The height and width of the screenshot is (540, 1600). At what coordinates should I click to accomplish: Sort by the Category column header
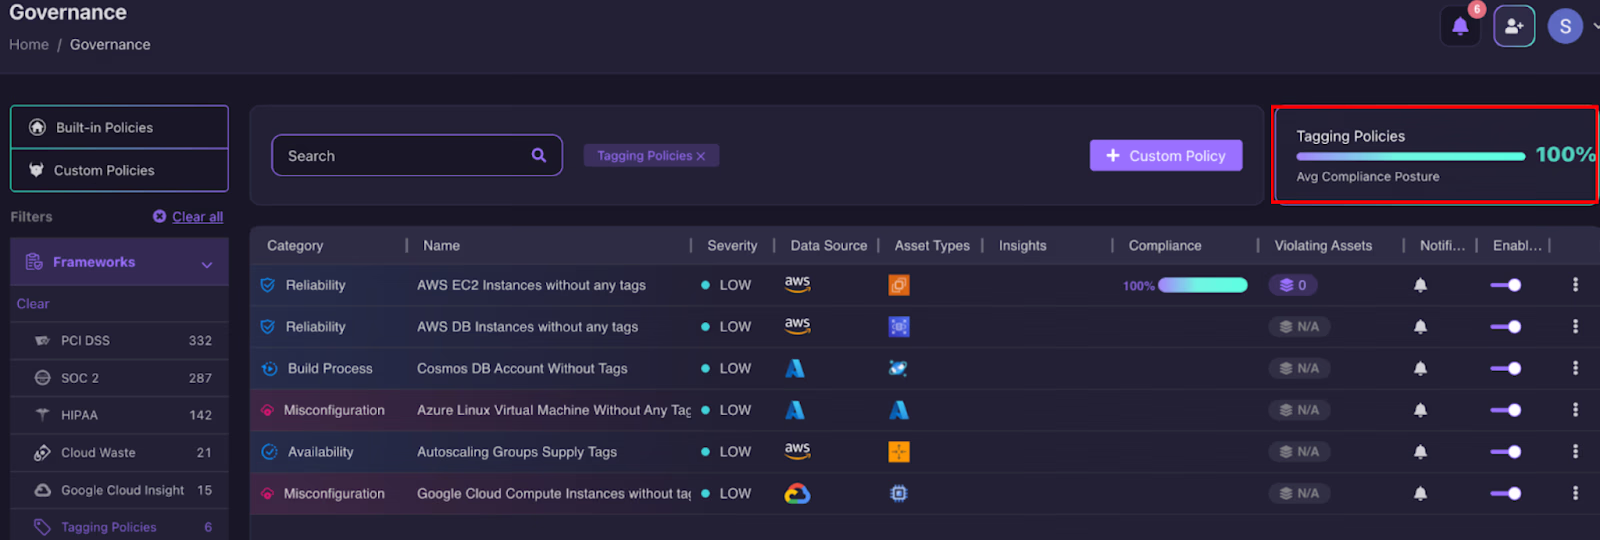tap(295, 245)
